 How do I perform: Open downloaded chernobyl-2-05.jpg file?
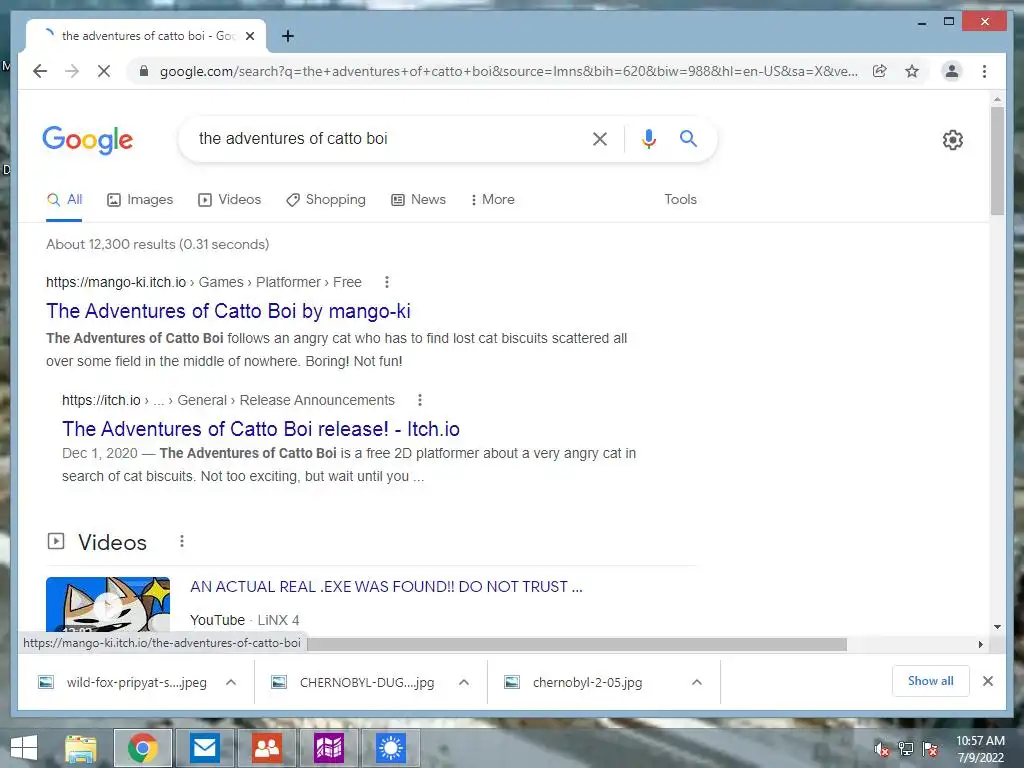[x=575, y=682]
